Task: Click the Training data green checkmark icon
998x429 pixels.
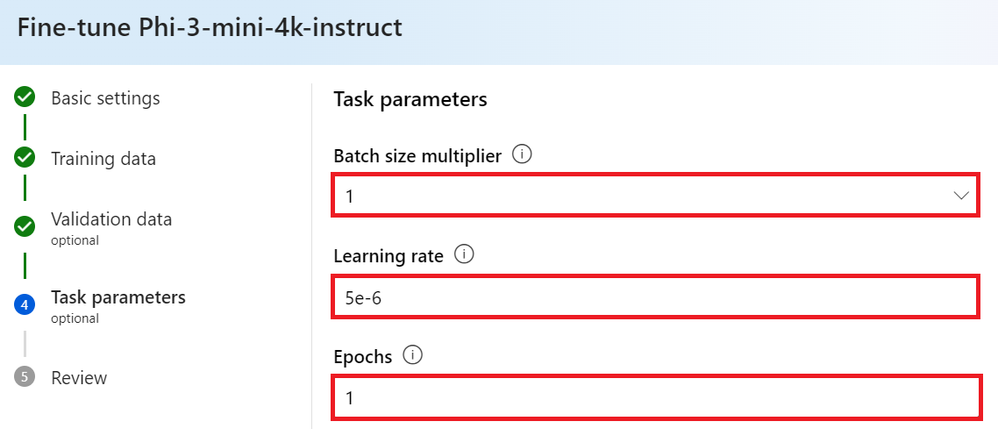Action: (25, 158)
